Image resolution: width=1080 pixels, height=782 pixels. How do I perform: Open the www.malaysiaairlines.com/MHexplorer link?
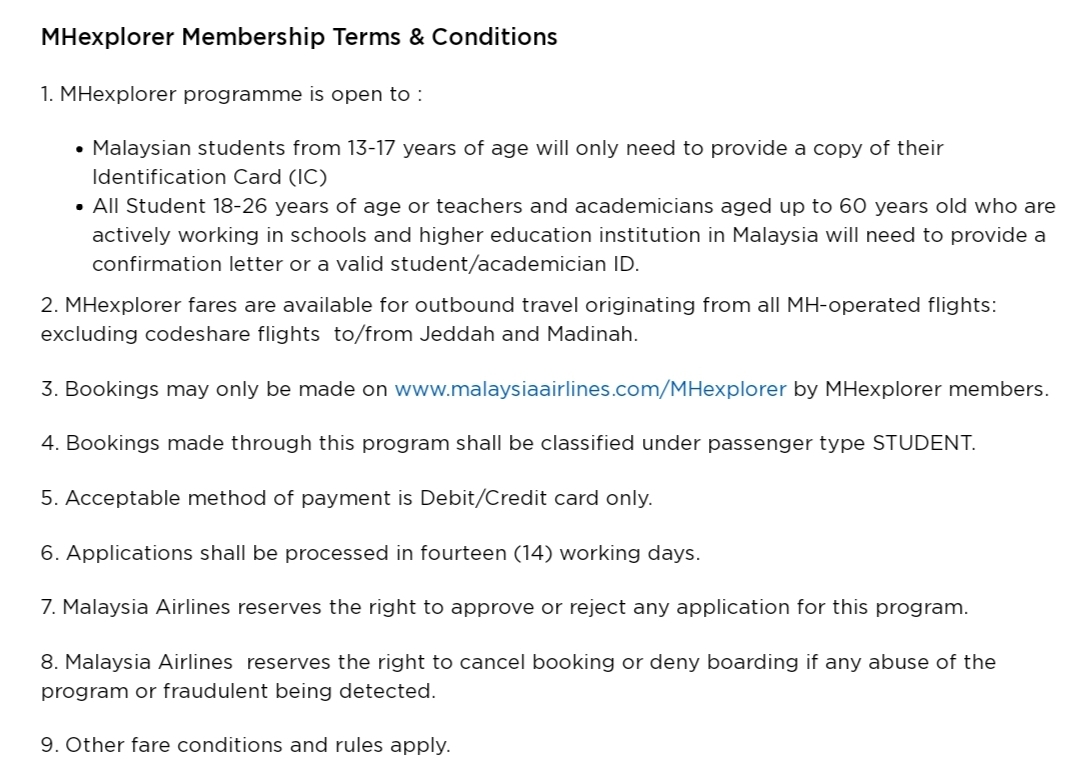(x=590, y=389)
